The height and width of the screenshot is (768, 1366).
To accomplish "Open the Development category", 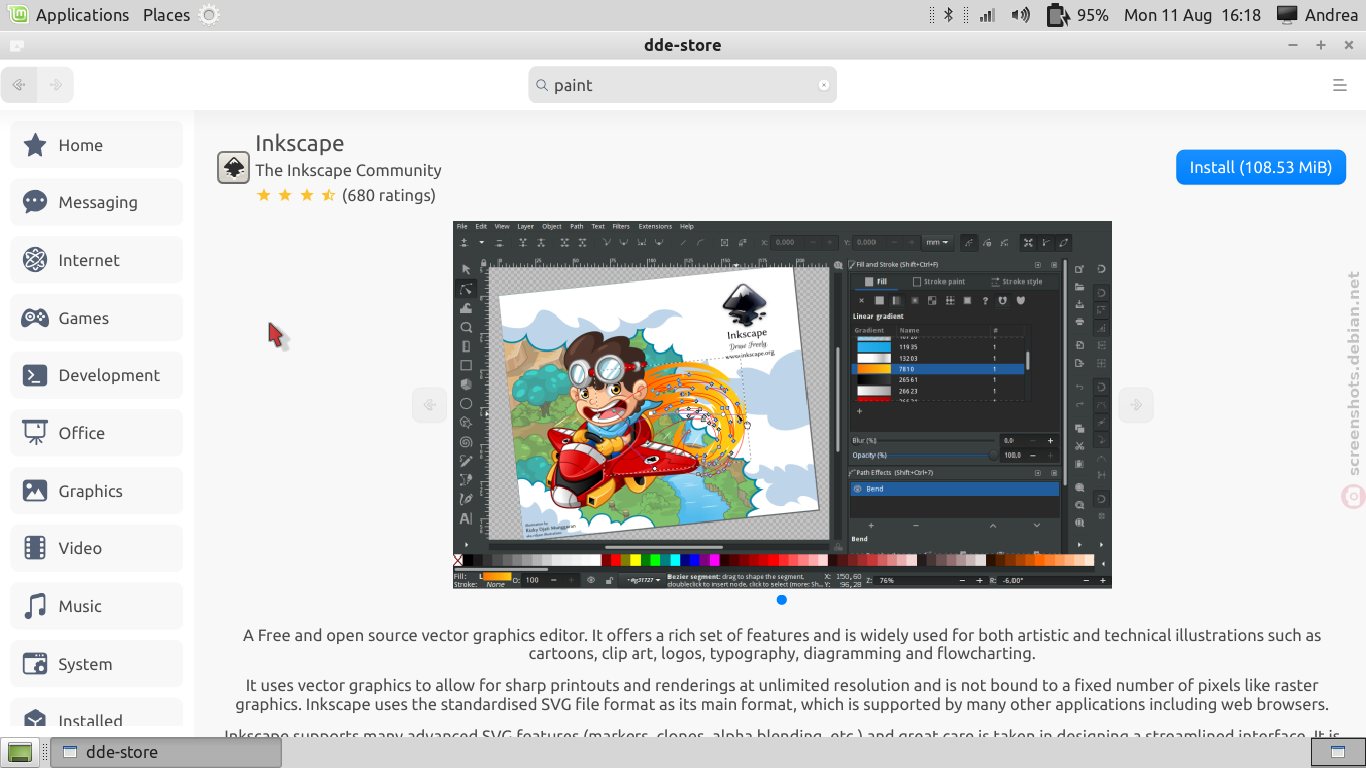I will click(96, 375).
